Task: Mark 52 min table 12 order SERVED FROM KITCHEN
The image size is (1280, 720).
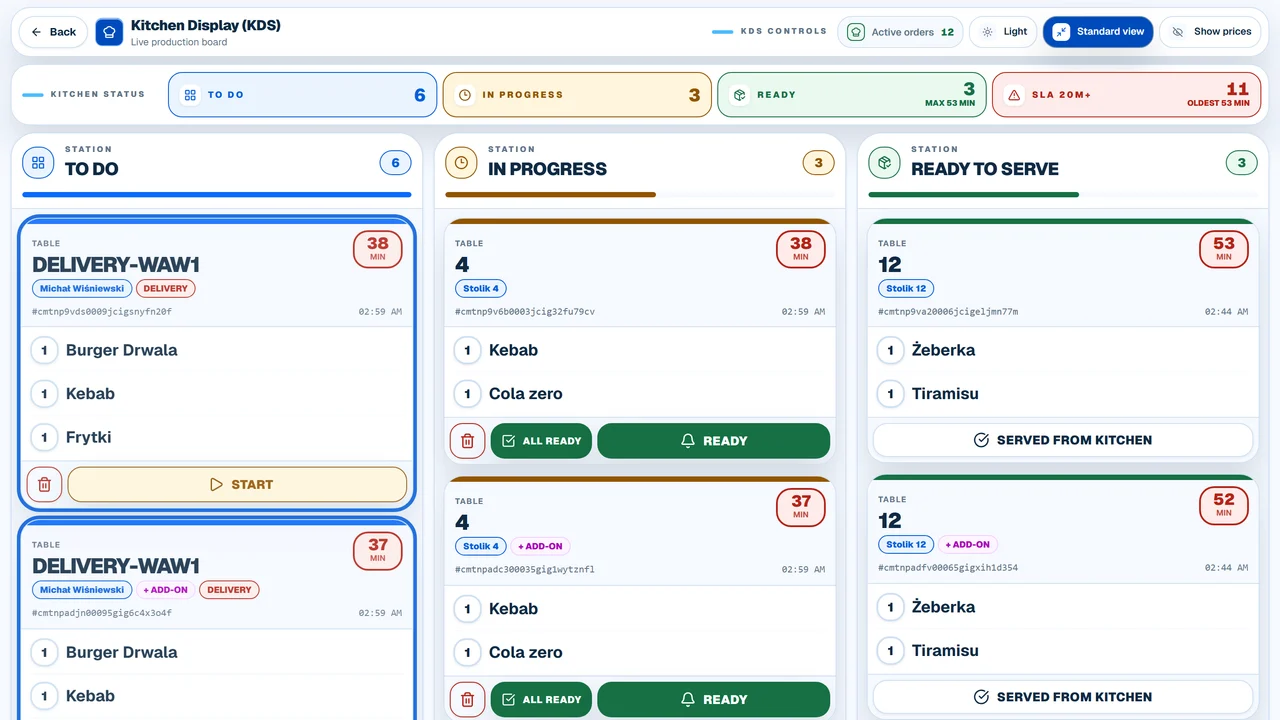Action: point(1063,697)
